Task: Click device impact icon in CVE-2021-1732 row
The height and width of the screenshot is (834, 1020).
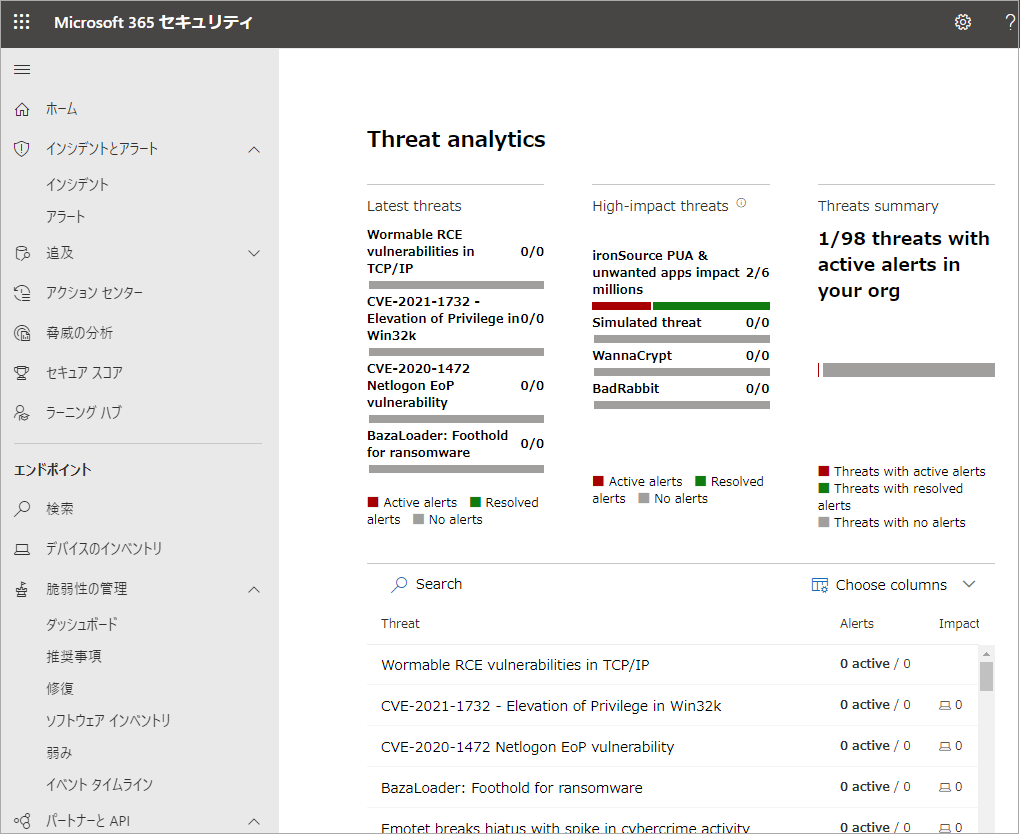Action: click(945, 705)
